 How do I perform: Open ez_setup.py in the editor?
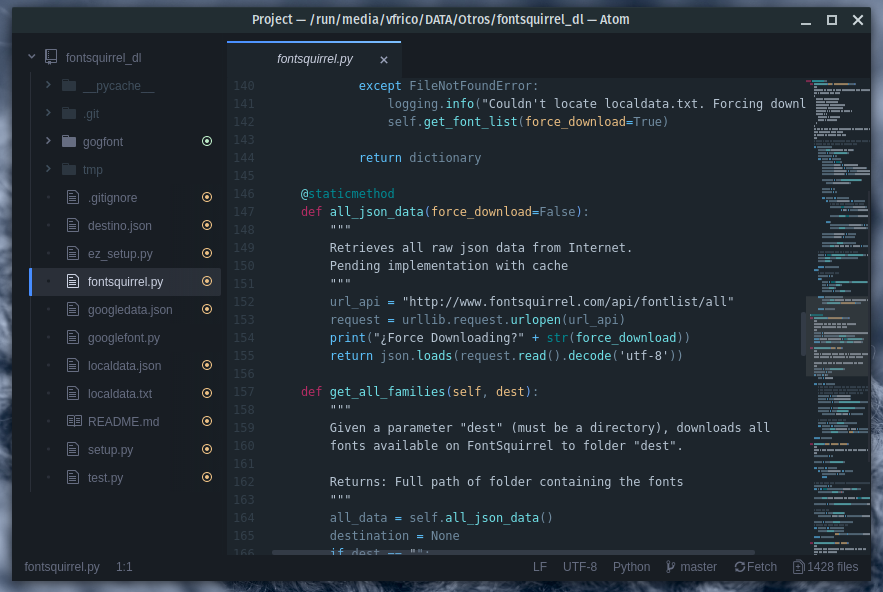(120, 254)
